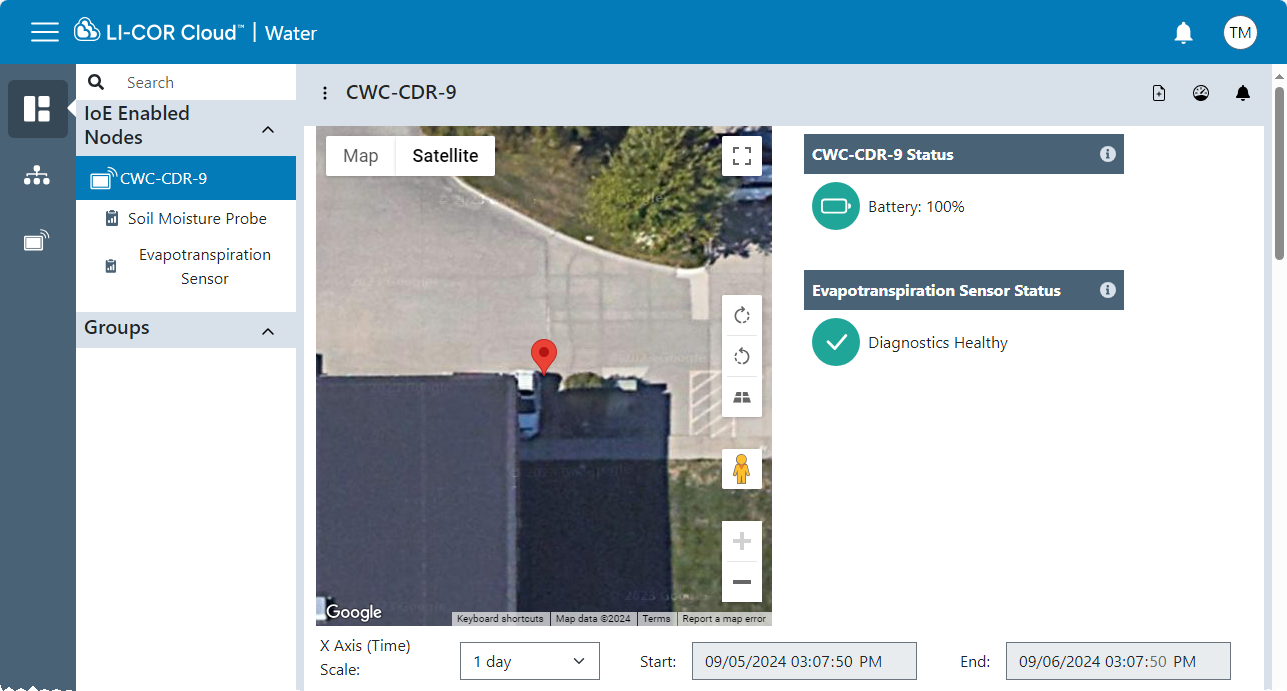Select the dashboard icon in the left sidebar
Image resolution: width=1287 pixels, height=691 pixels.
pos(37,109)
